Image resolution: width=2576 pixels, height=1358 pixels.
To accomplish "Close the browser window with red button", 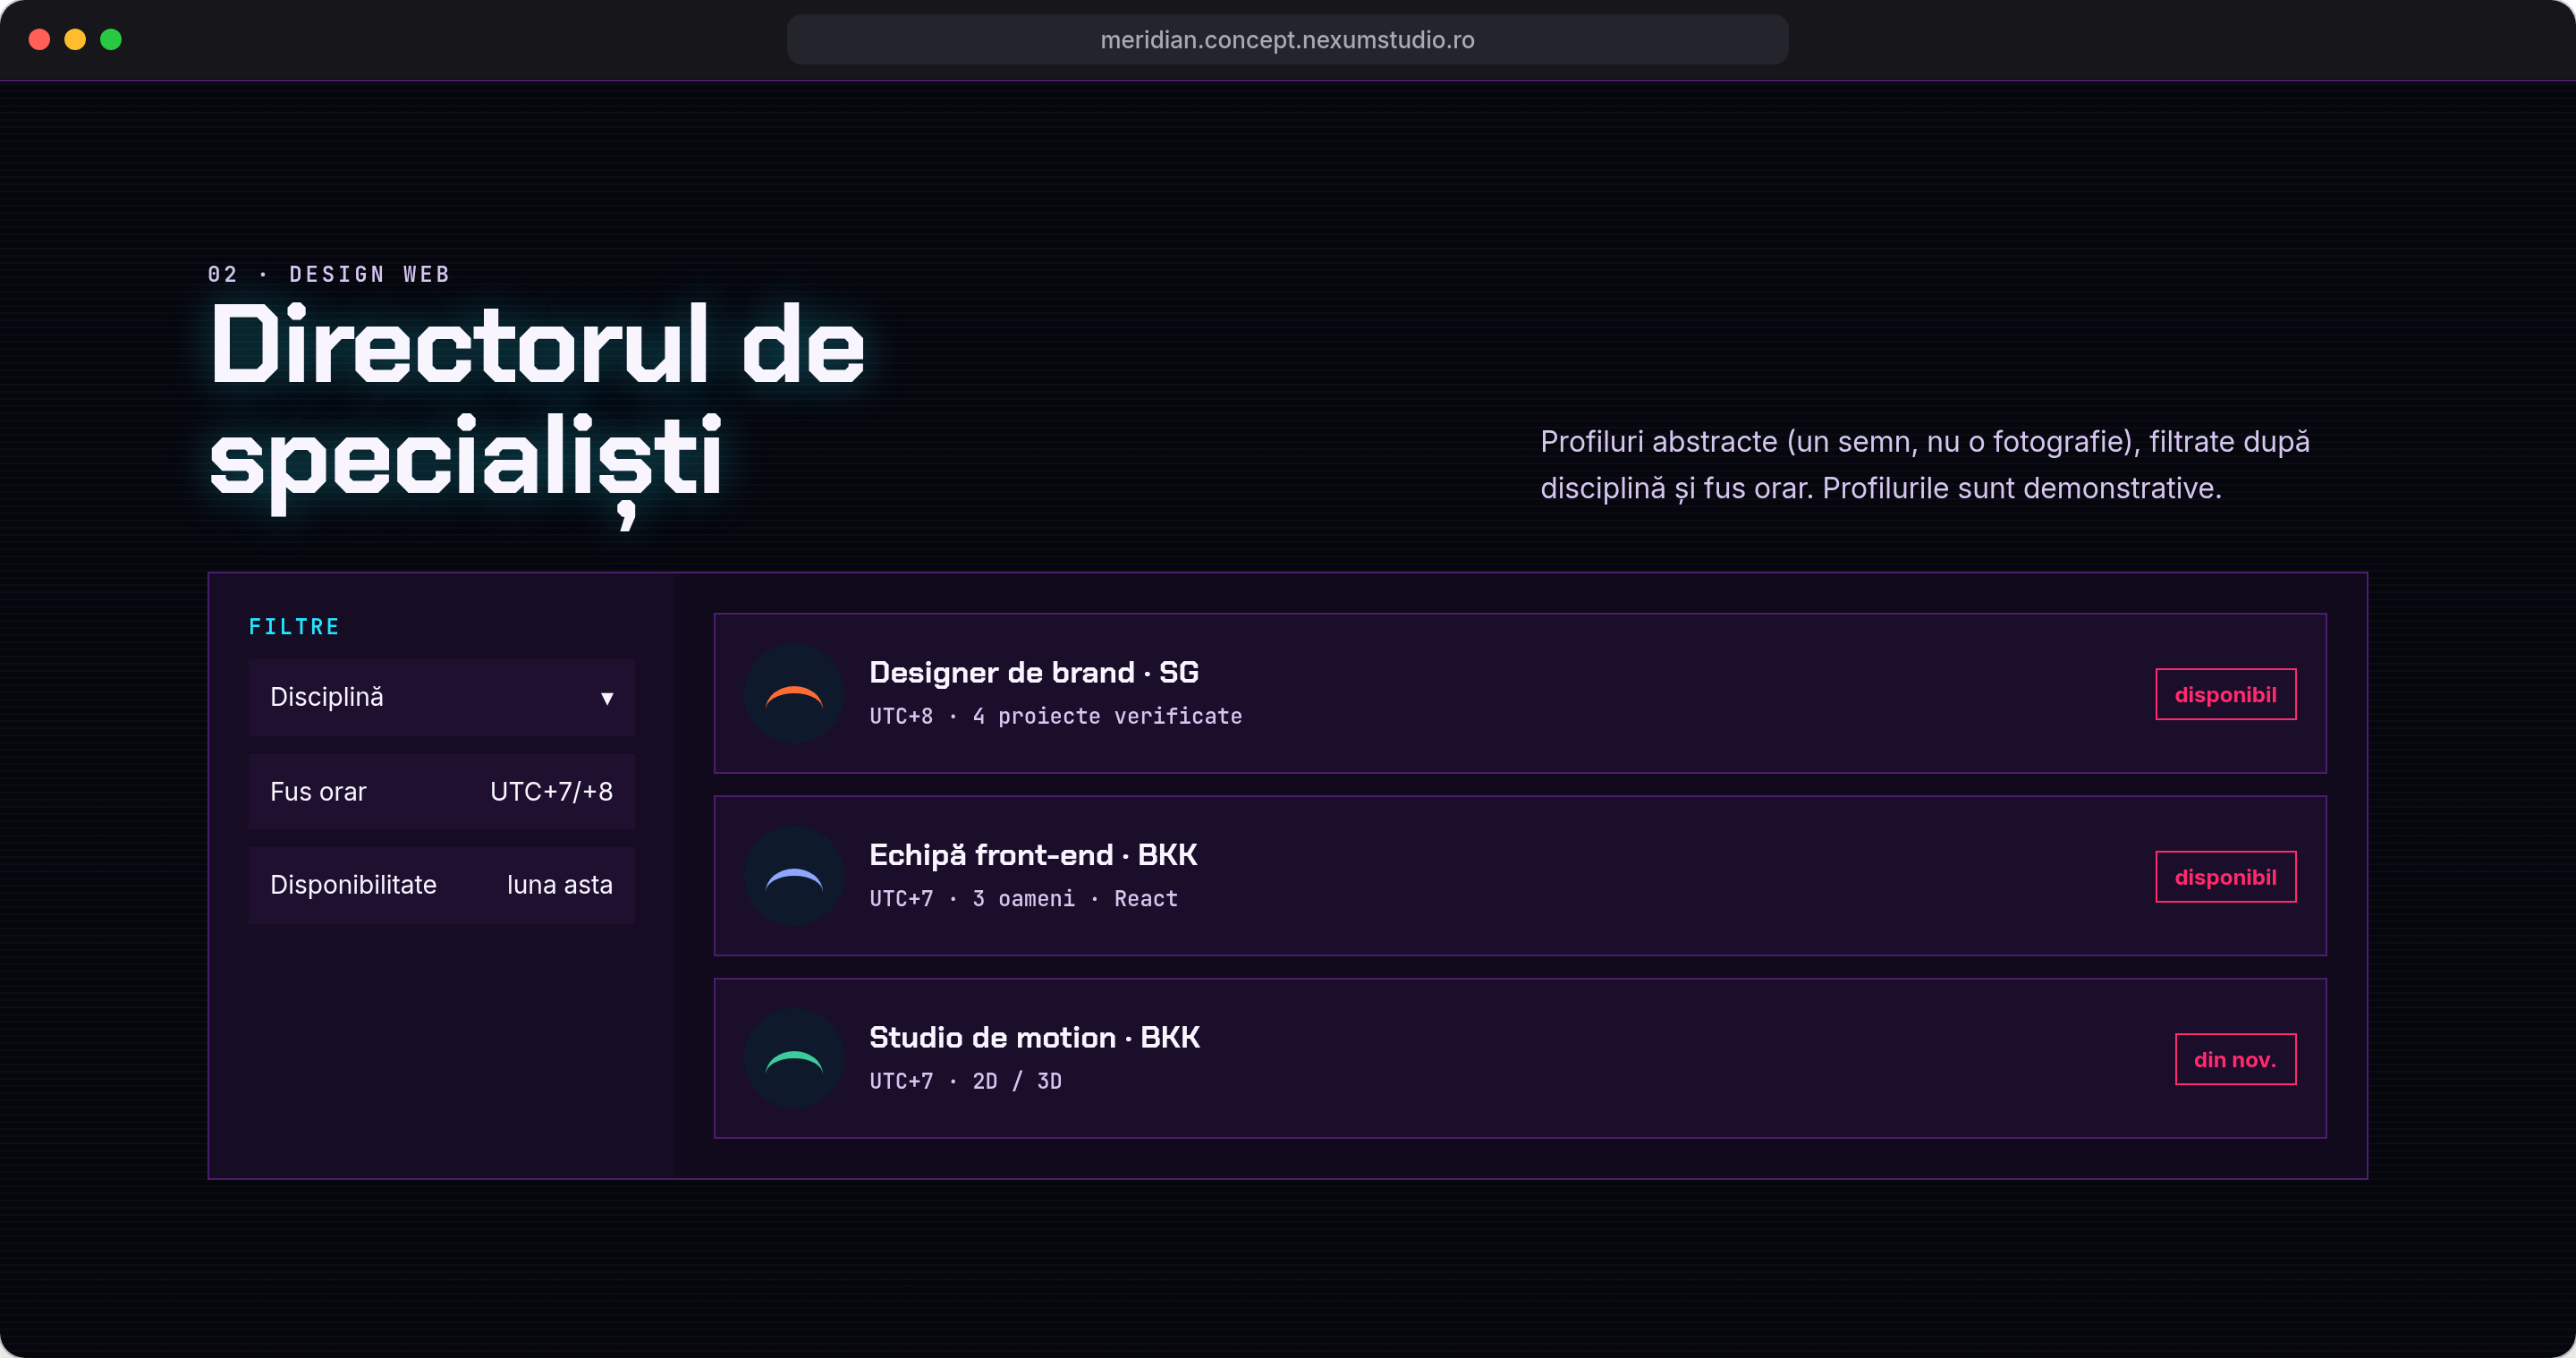I will tap(39, 39).
